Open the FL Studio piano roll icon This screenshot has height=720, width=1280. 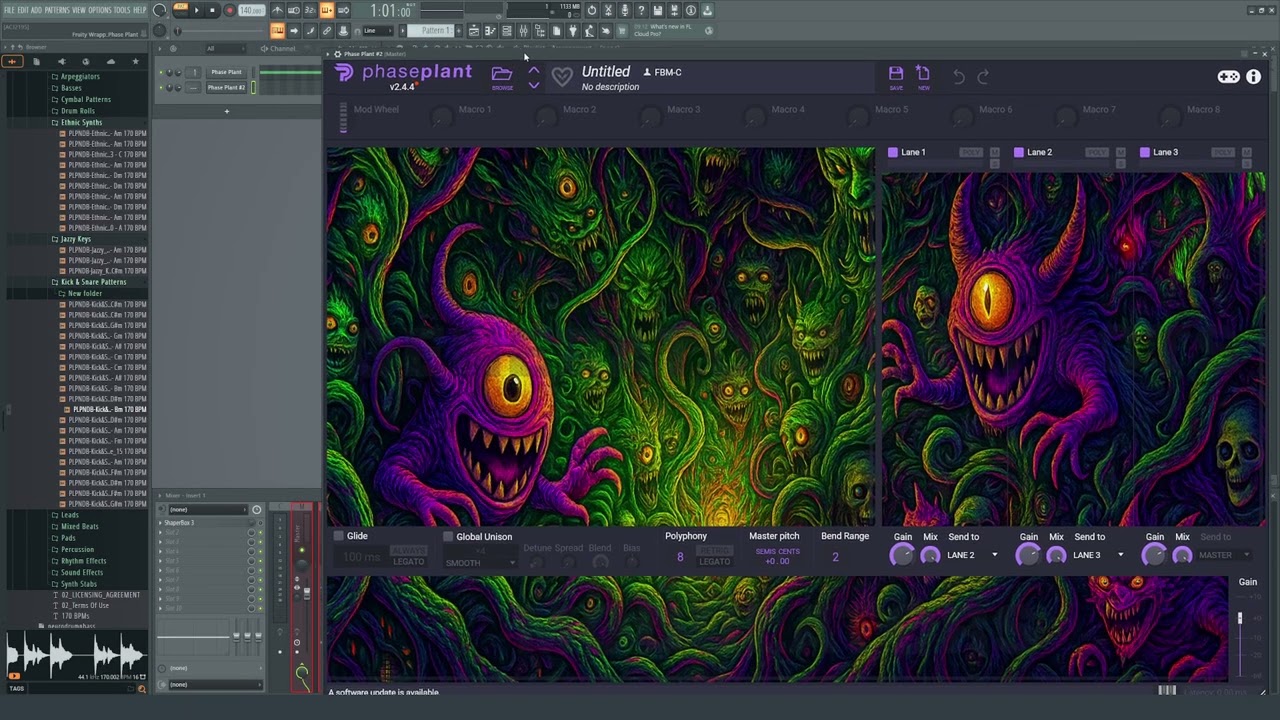tap(490, 31)
